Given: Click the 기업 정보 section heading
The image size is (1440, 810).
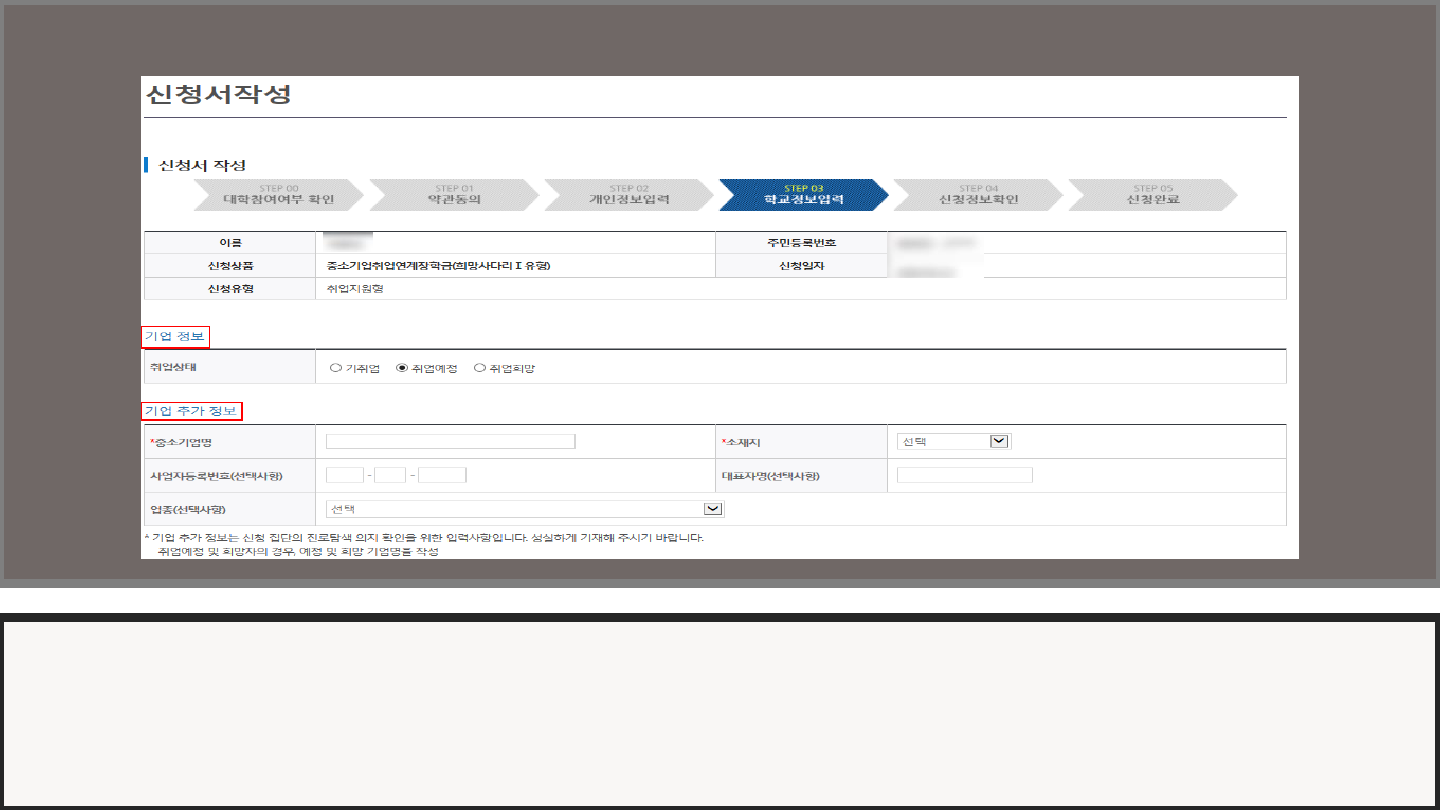Looking at the screenshot, I should pos(175,337).
